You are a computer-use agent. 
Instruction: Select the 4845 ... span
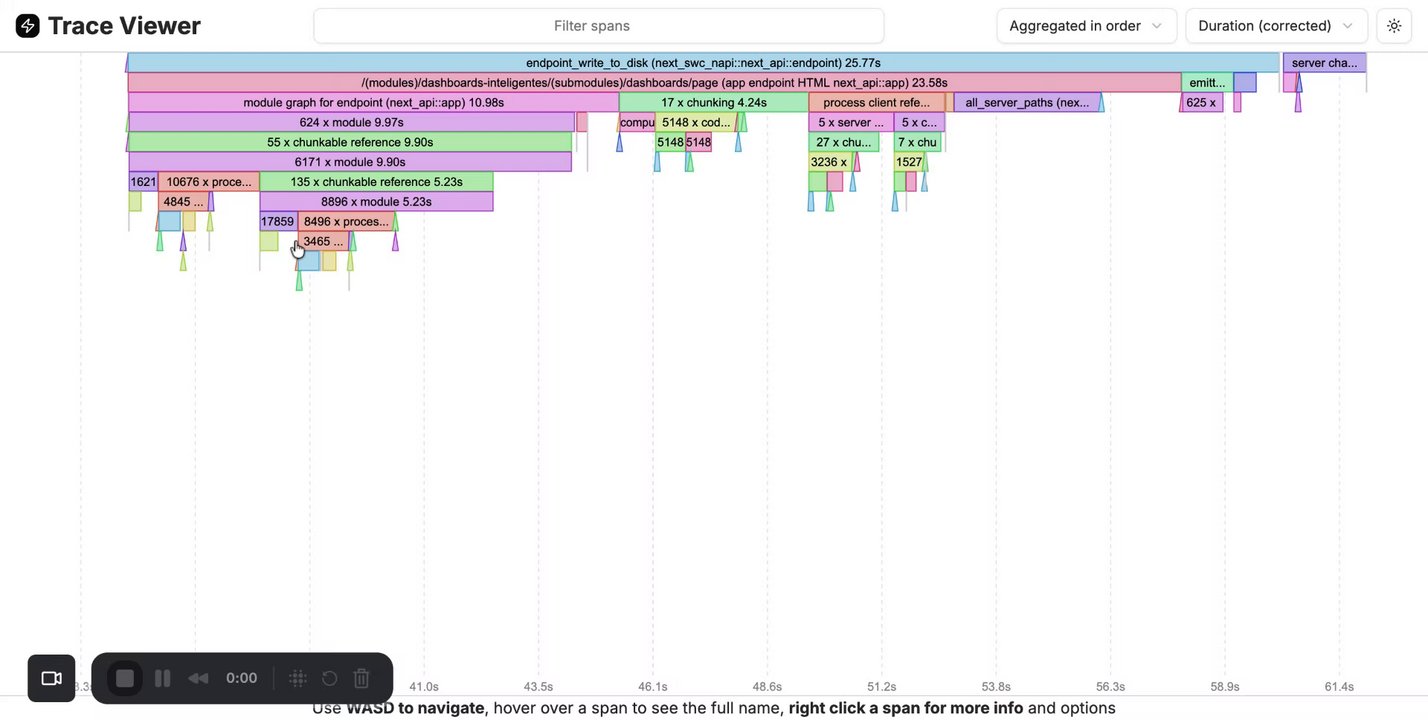pyautogui.click(x=184, y=201)
